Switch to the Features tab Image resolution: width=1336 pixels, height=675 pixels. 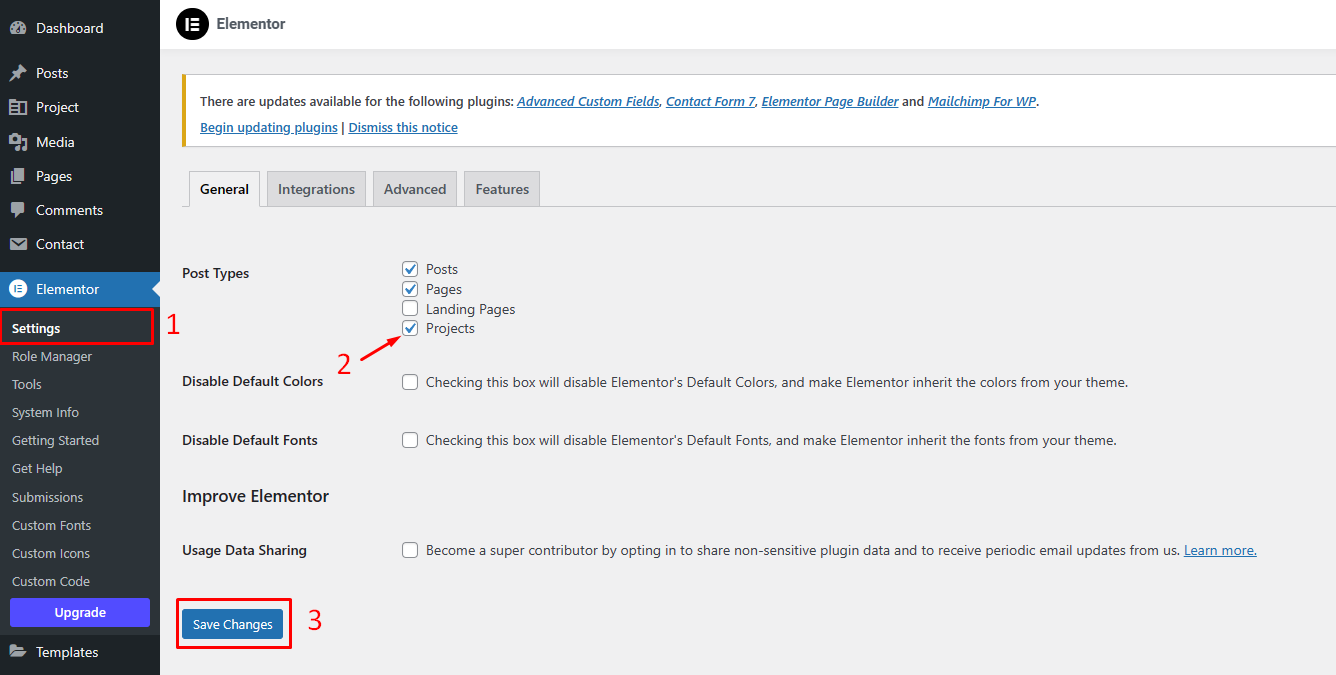(502, 189)
